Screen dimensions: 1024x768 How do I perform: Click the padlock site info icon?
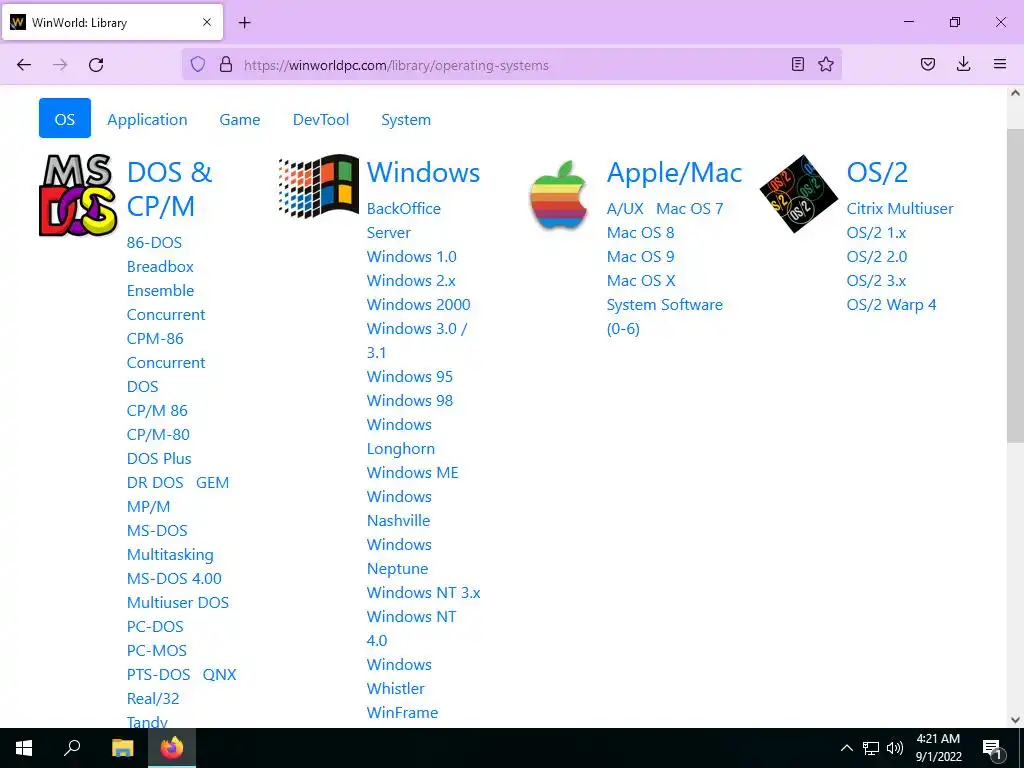[226, 64]
